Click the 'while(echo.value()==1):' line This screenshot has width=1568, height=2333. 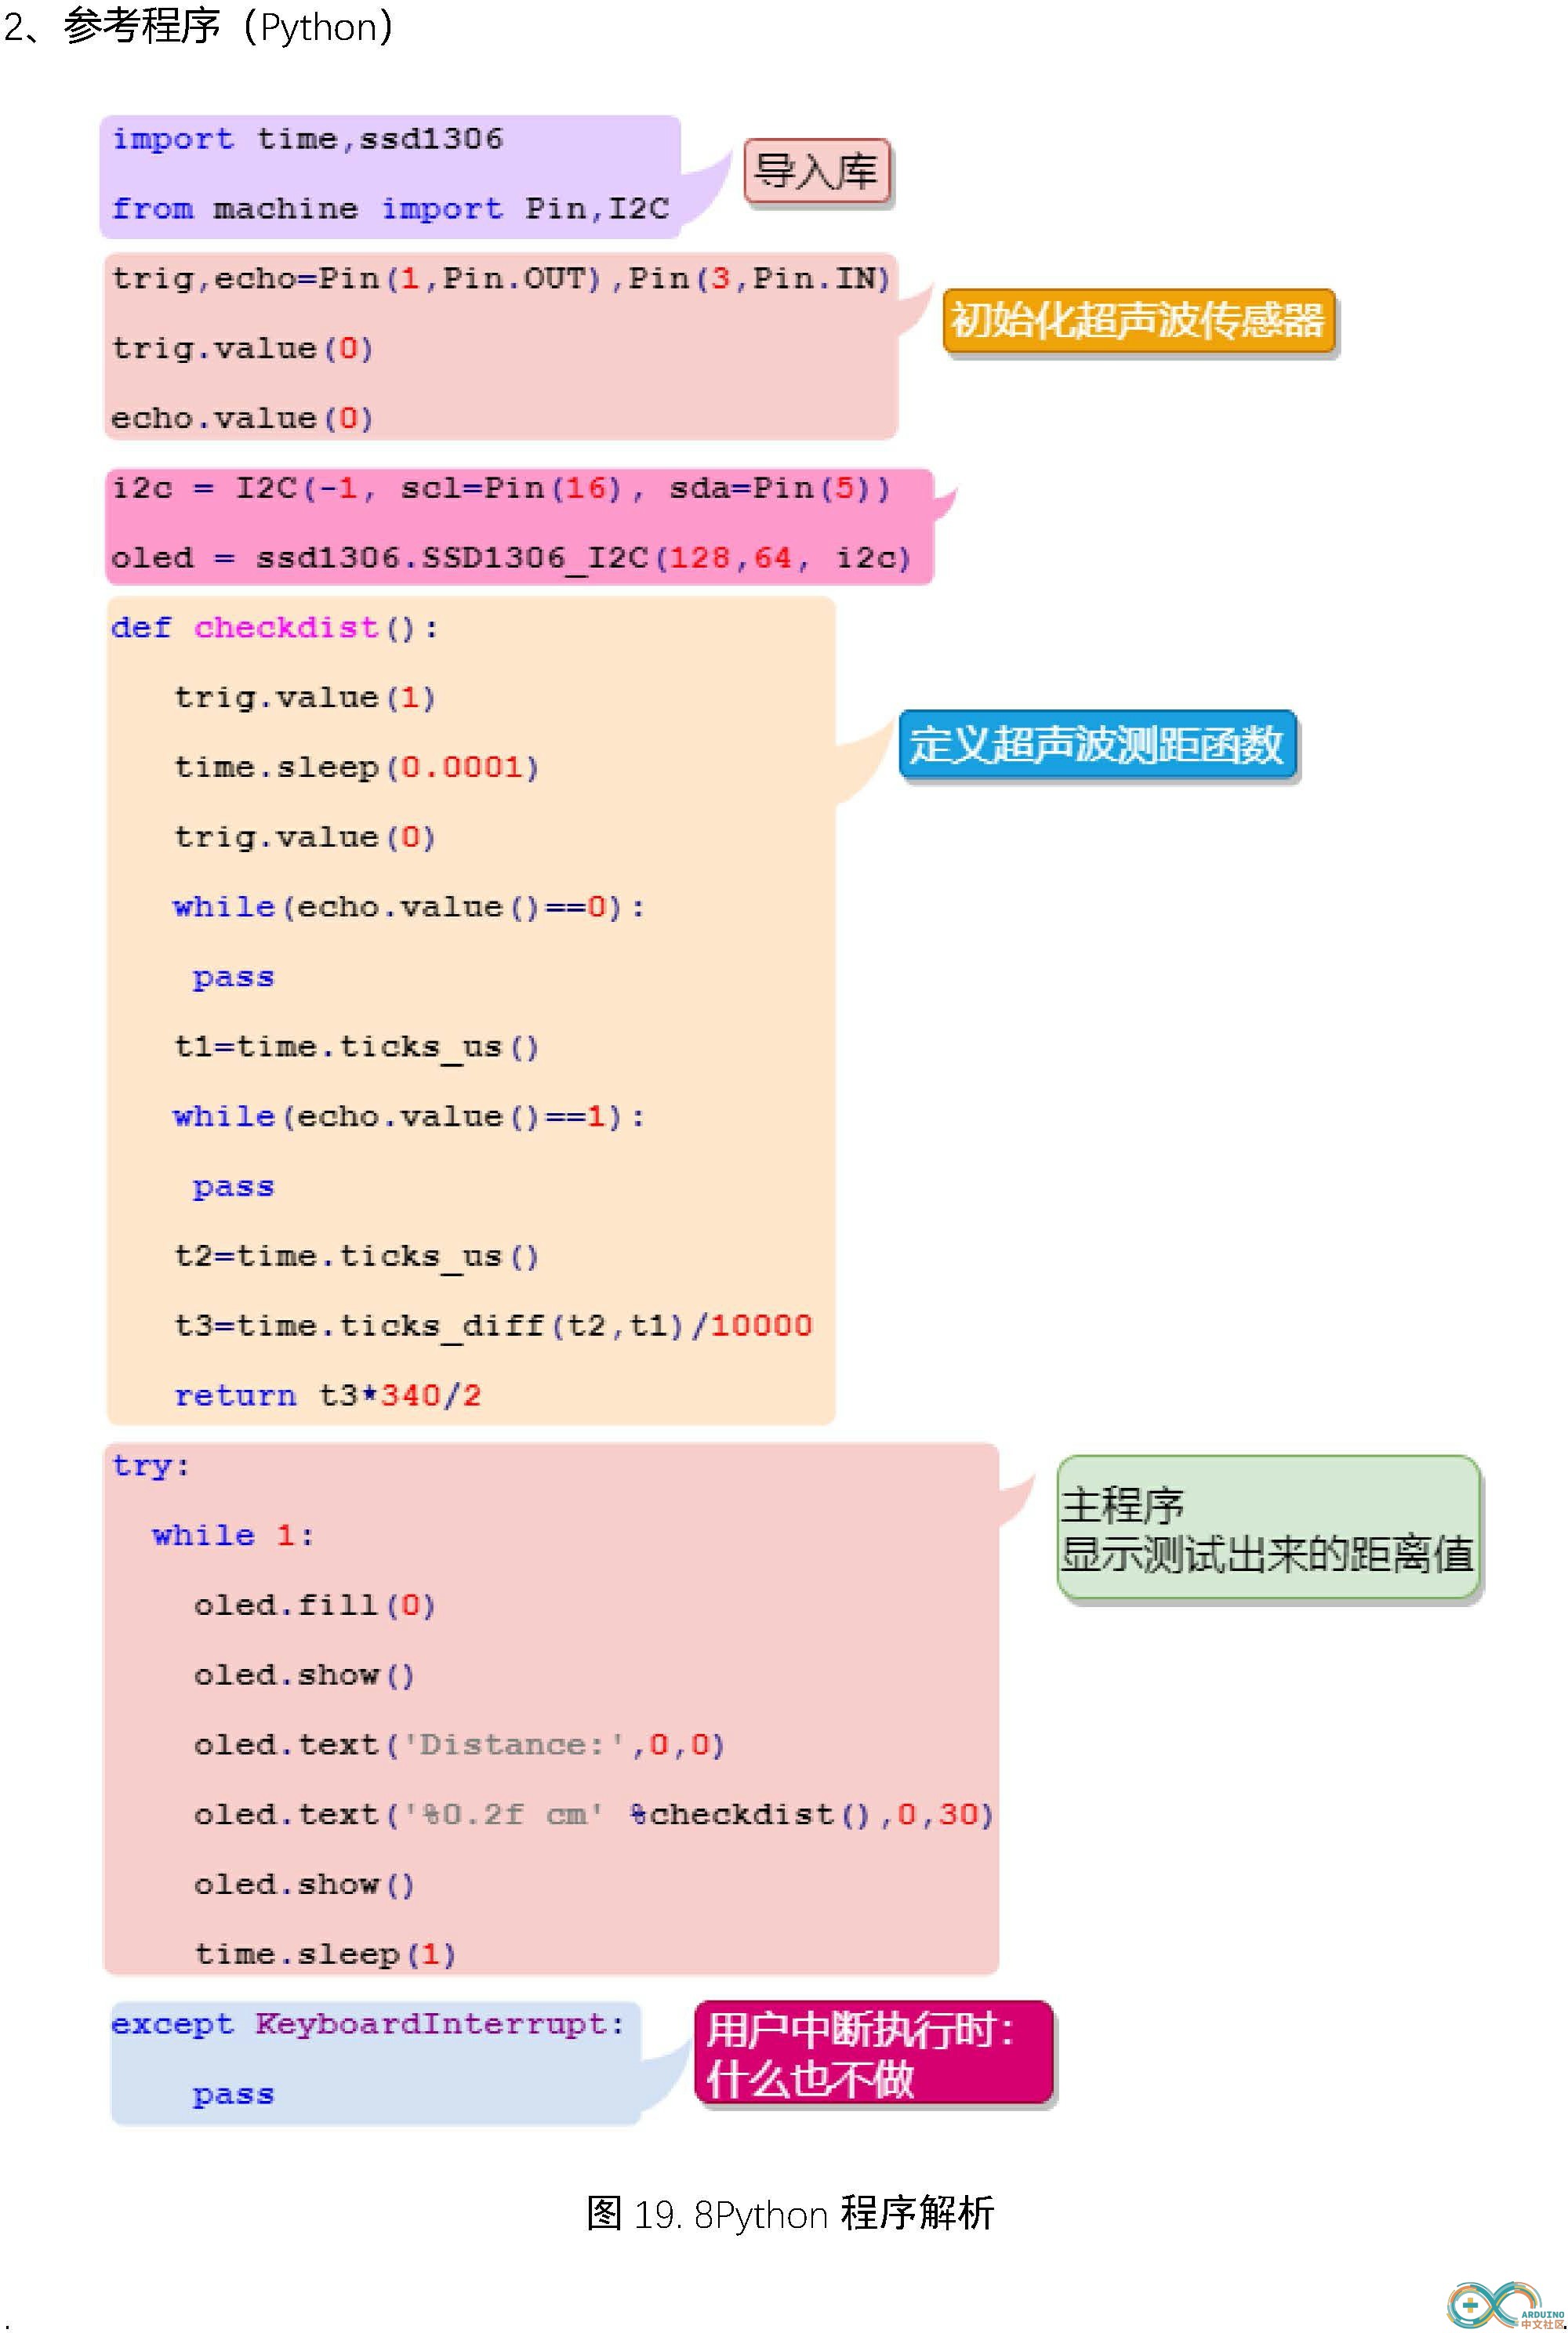409,1116
